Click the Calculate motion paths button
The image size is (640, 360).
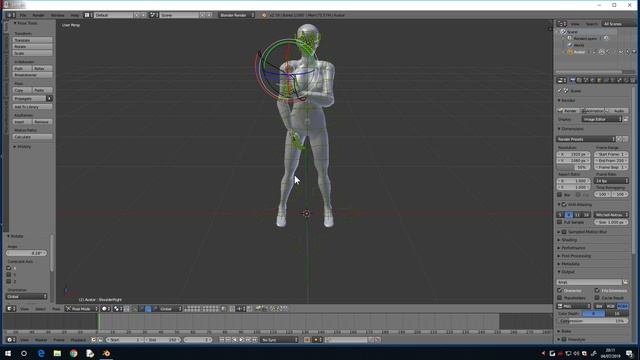click(x=32, y=137)
